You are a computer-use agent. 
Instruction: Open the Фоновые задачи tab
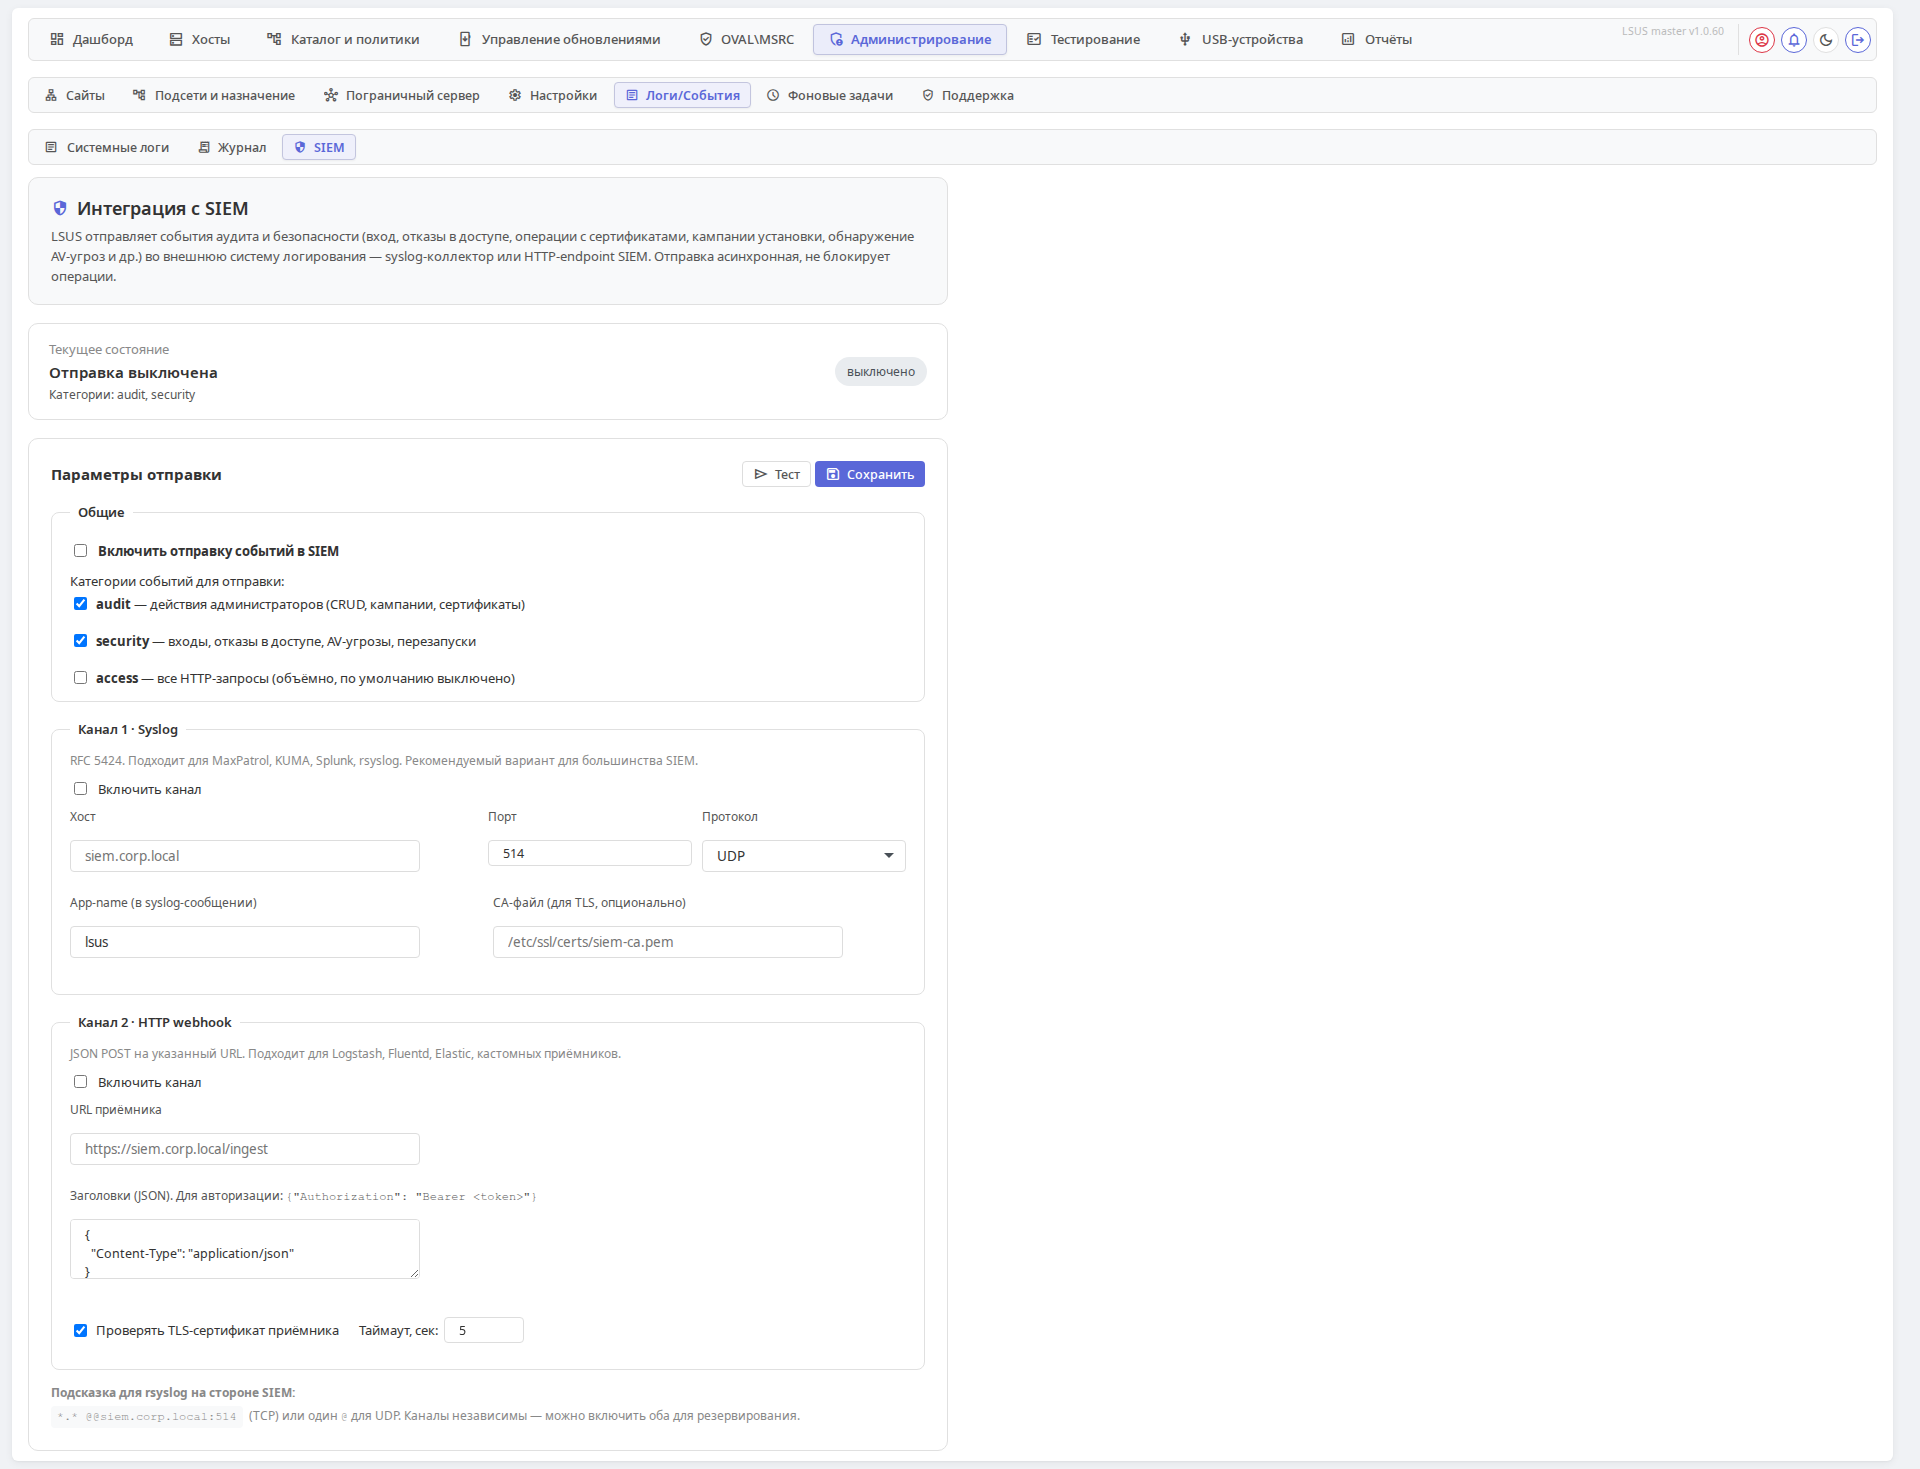pyautogui.click(x=830, y=96)
